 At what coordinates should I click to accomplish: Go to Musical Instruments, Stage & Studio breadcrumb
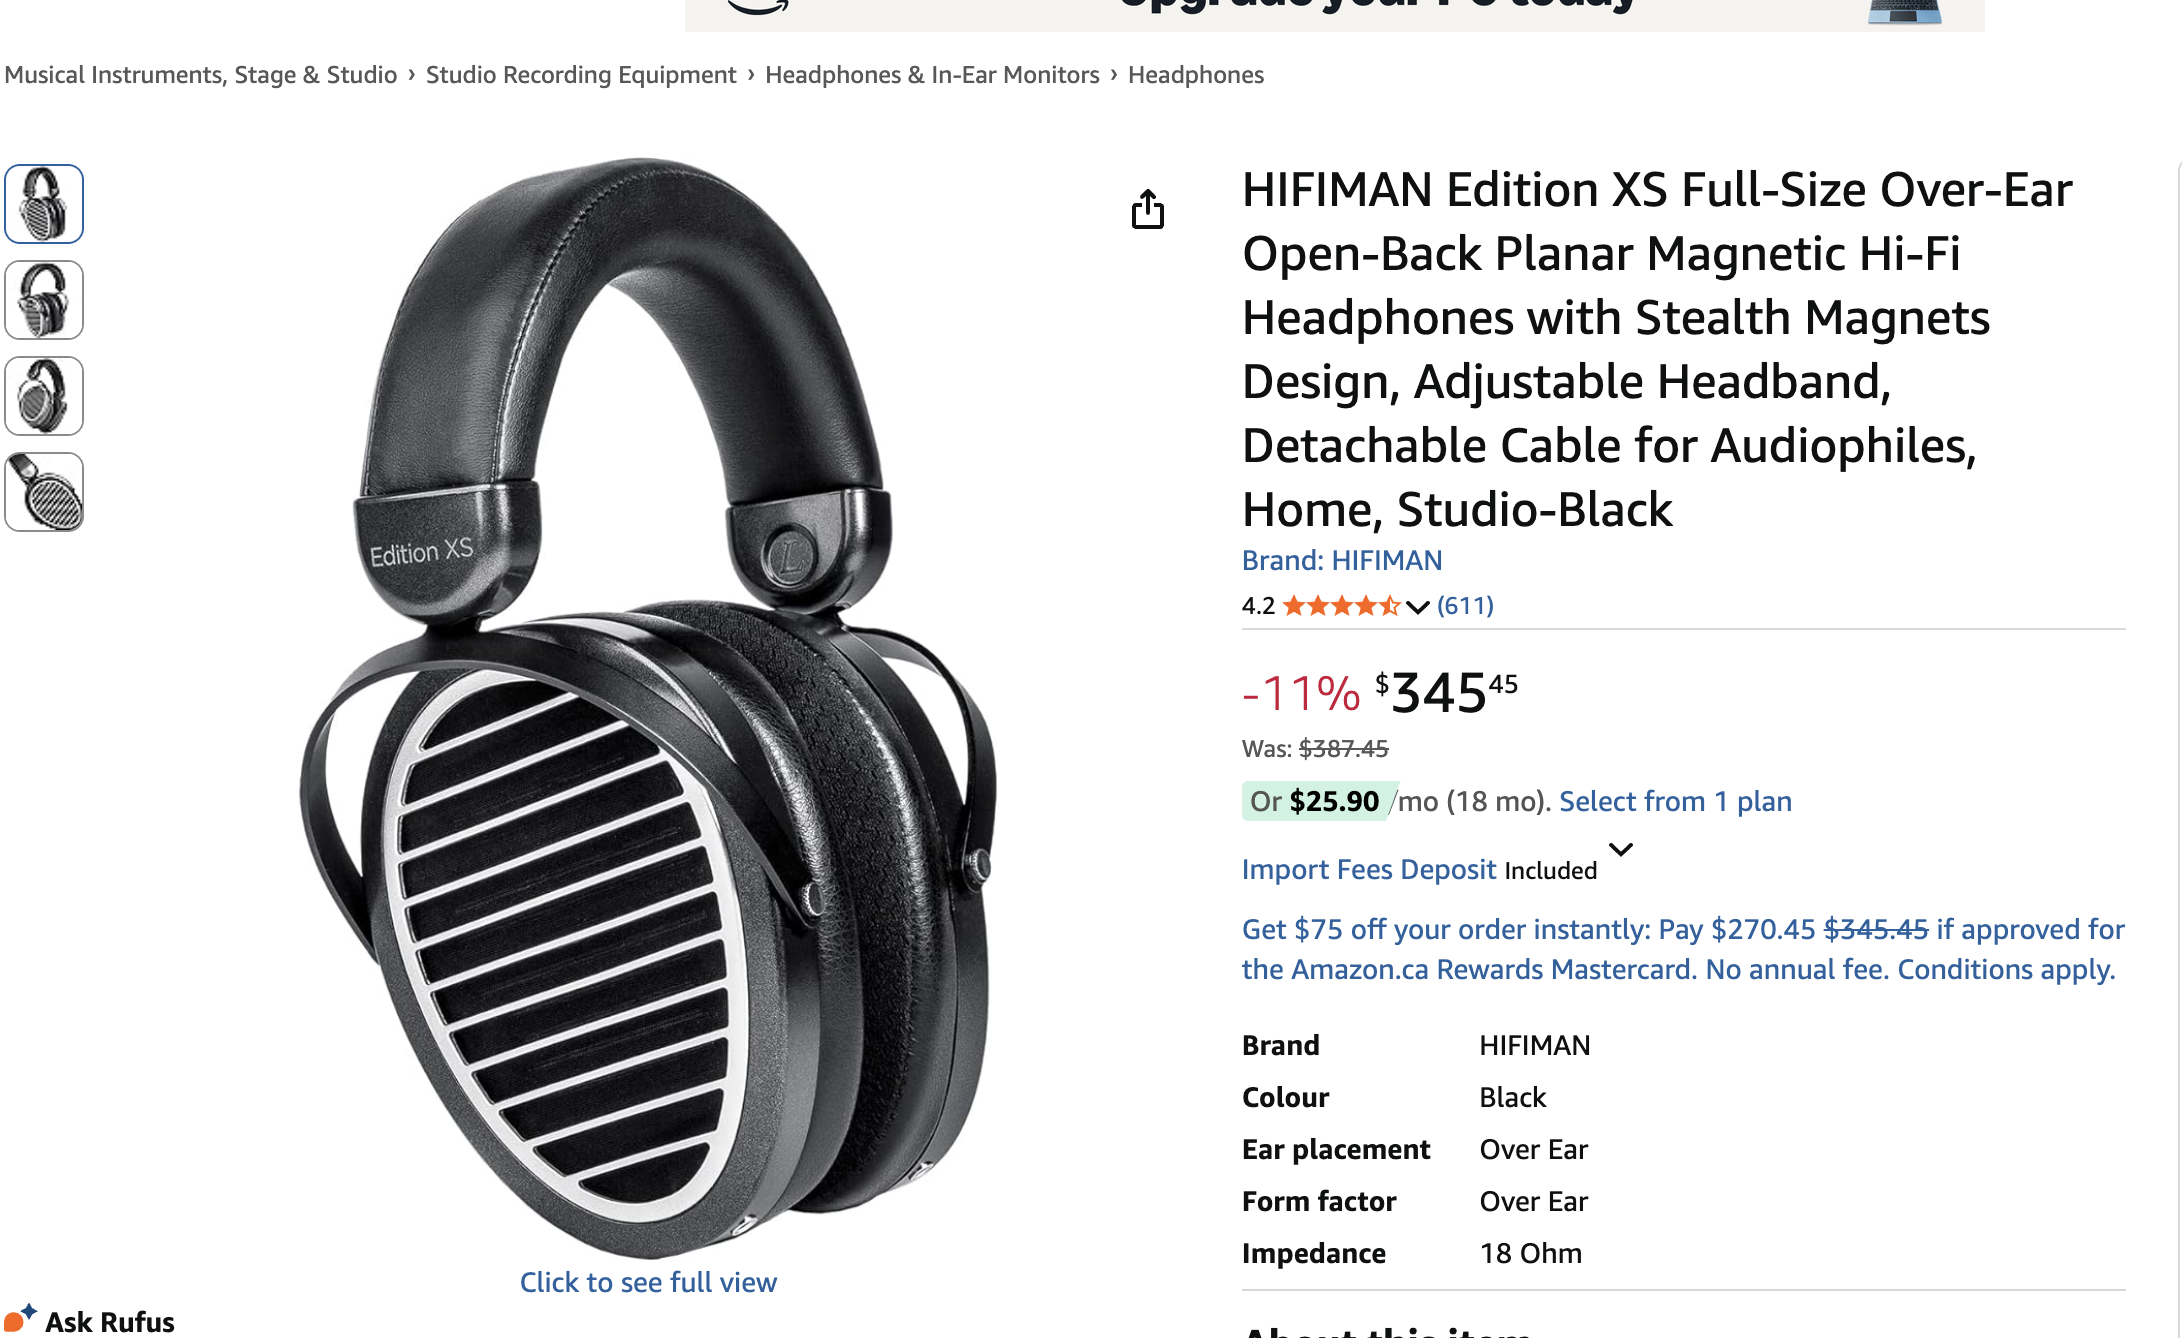[201, 75]
